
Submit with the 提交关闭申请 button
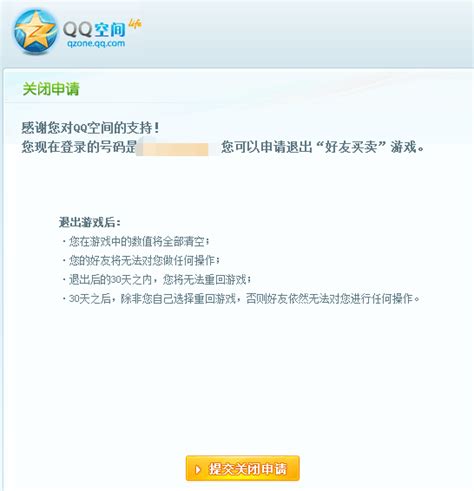(242, 468)
